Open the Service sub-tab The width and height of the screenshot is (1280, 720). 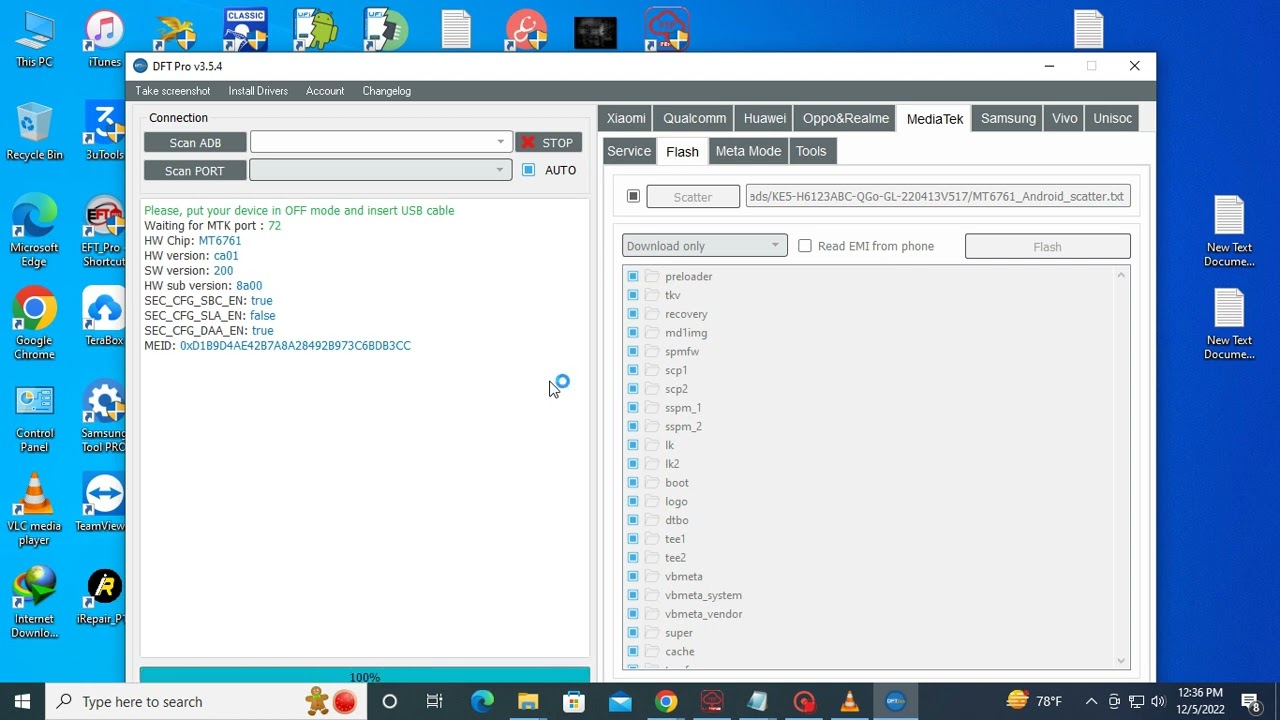[629, 151]
